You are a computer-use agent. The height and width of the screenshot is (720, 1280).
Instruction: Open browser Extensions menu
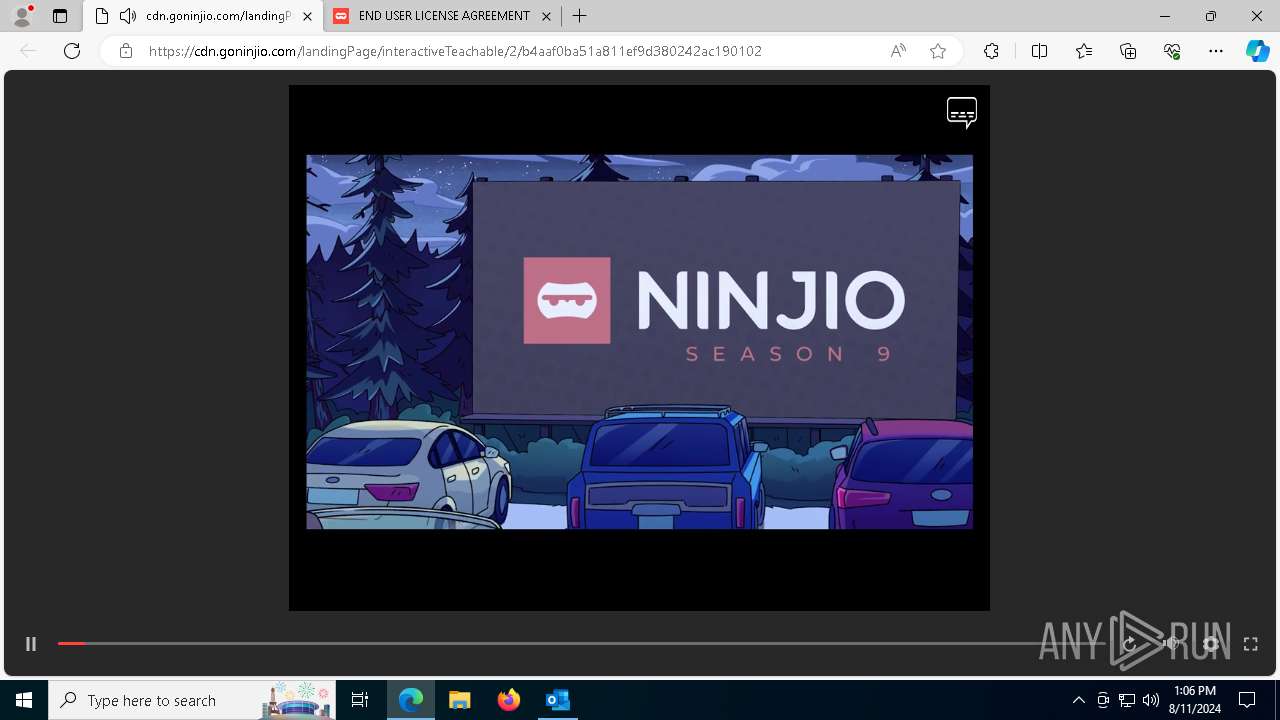[991, 51]
